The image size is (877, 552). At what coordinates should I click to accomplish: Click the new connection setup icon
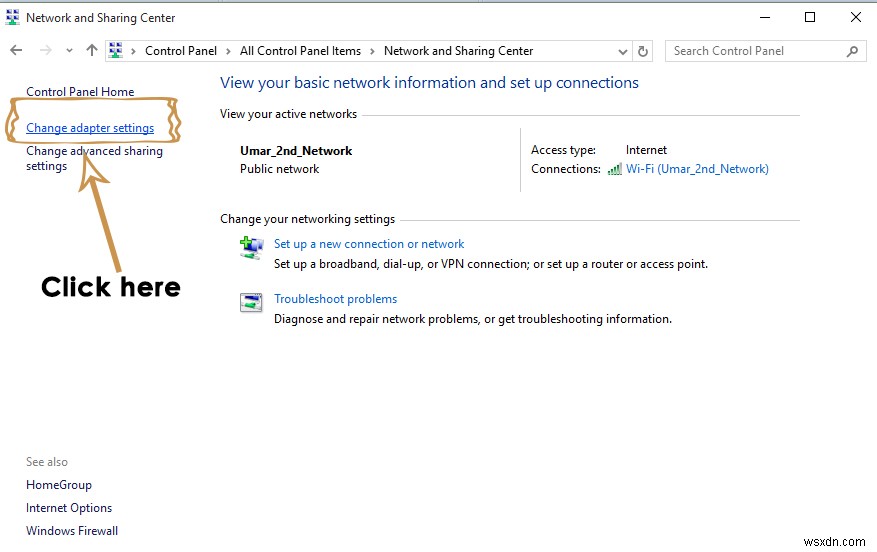coord(251,248)
